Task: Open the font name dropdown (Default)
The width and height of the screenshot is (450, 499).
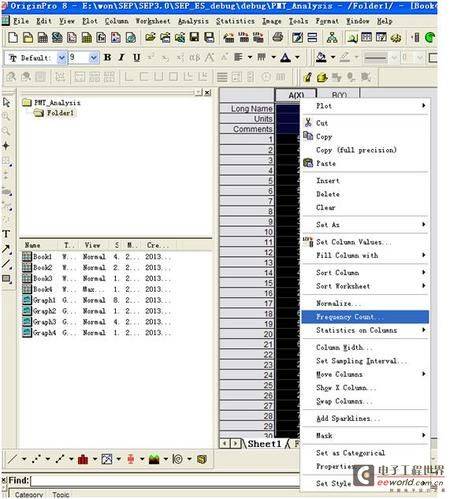Action: tap(61, 58)
